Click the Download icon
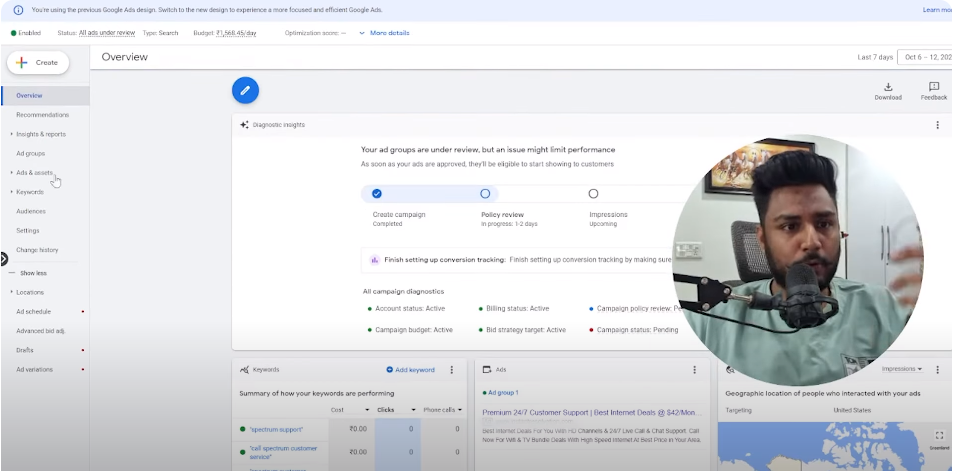 pyautogui.click(x=888, y=88)
